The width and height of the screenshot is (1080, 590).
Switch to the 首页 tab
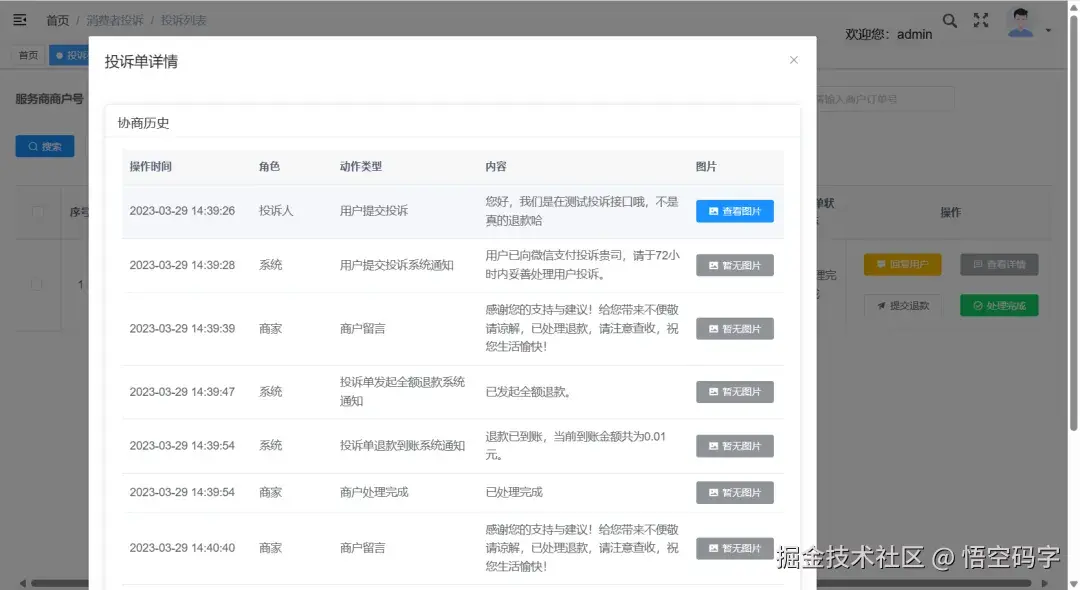27,55
